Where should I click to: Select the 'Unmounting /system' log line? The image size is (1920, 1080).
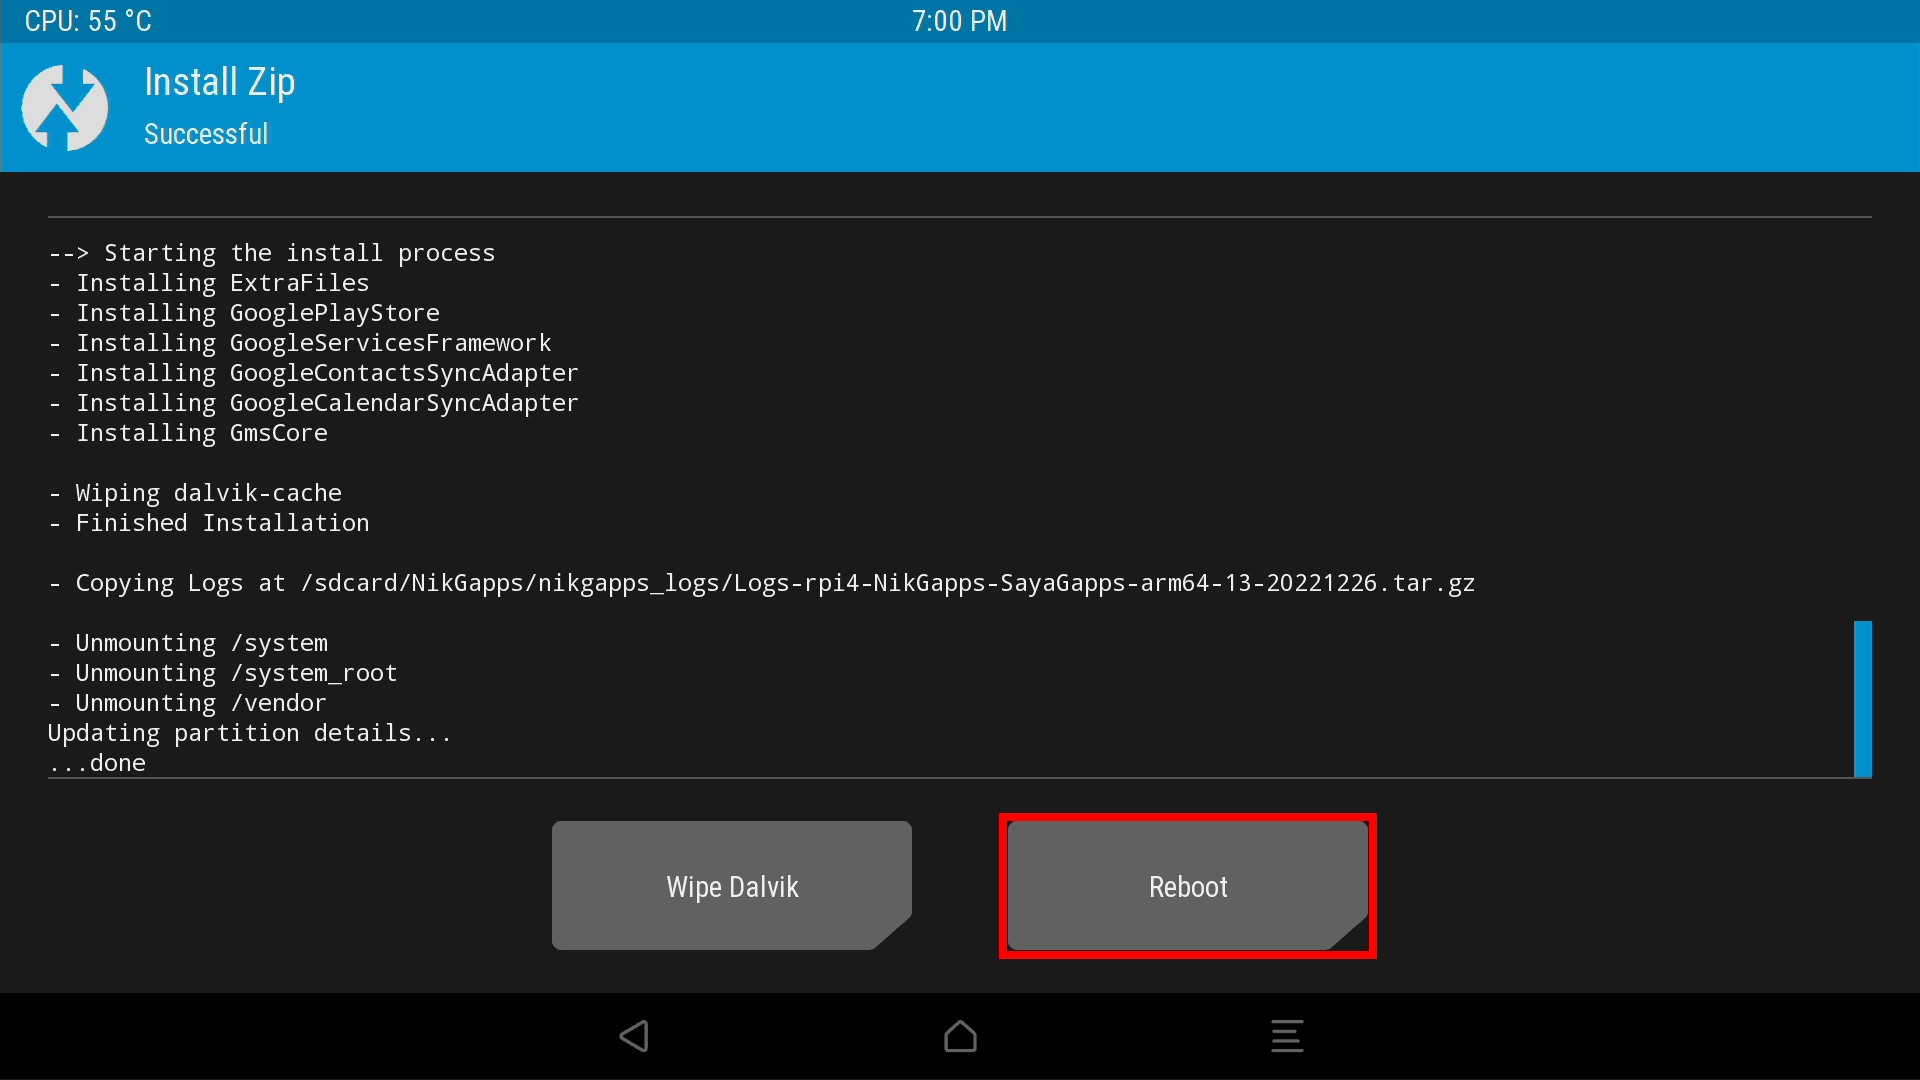point(188,643)
